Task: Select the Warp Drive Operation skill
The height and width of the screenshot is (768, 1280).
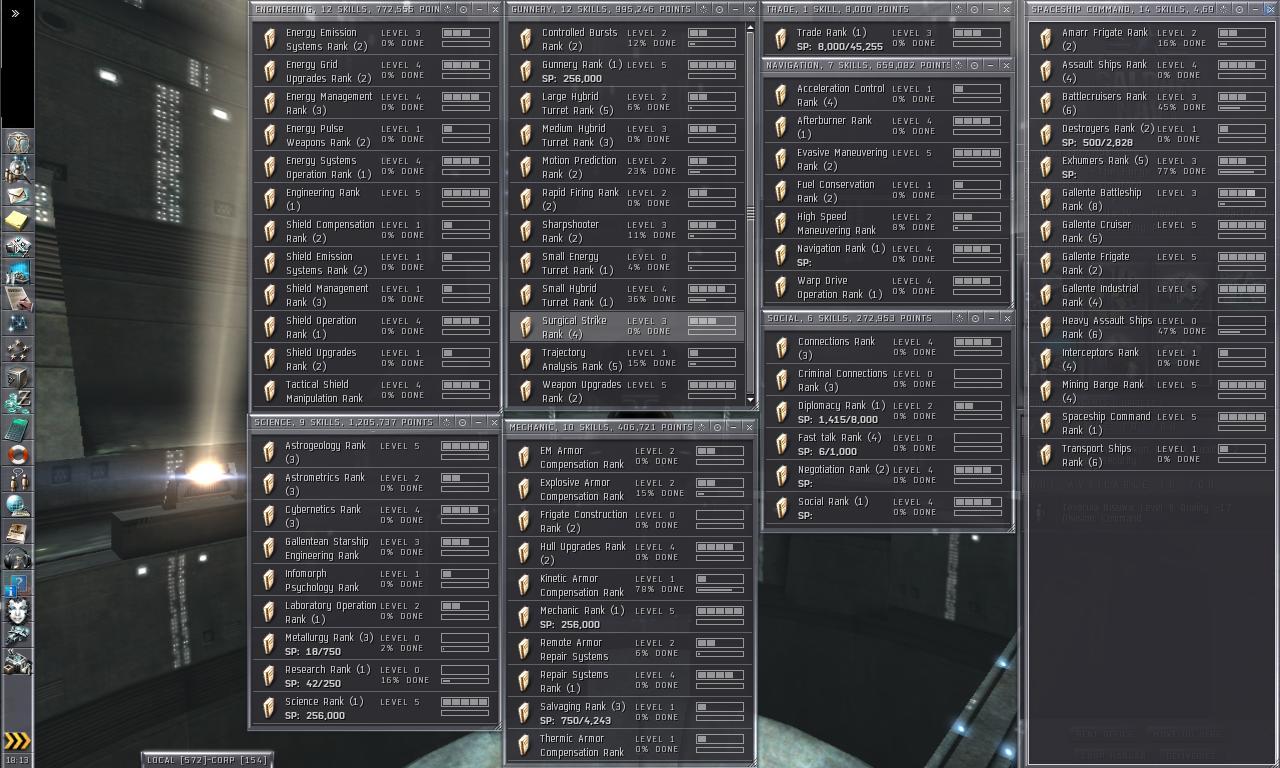Action: (887, 288)
